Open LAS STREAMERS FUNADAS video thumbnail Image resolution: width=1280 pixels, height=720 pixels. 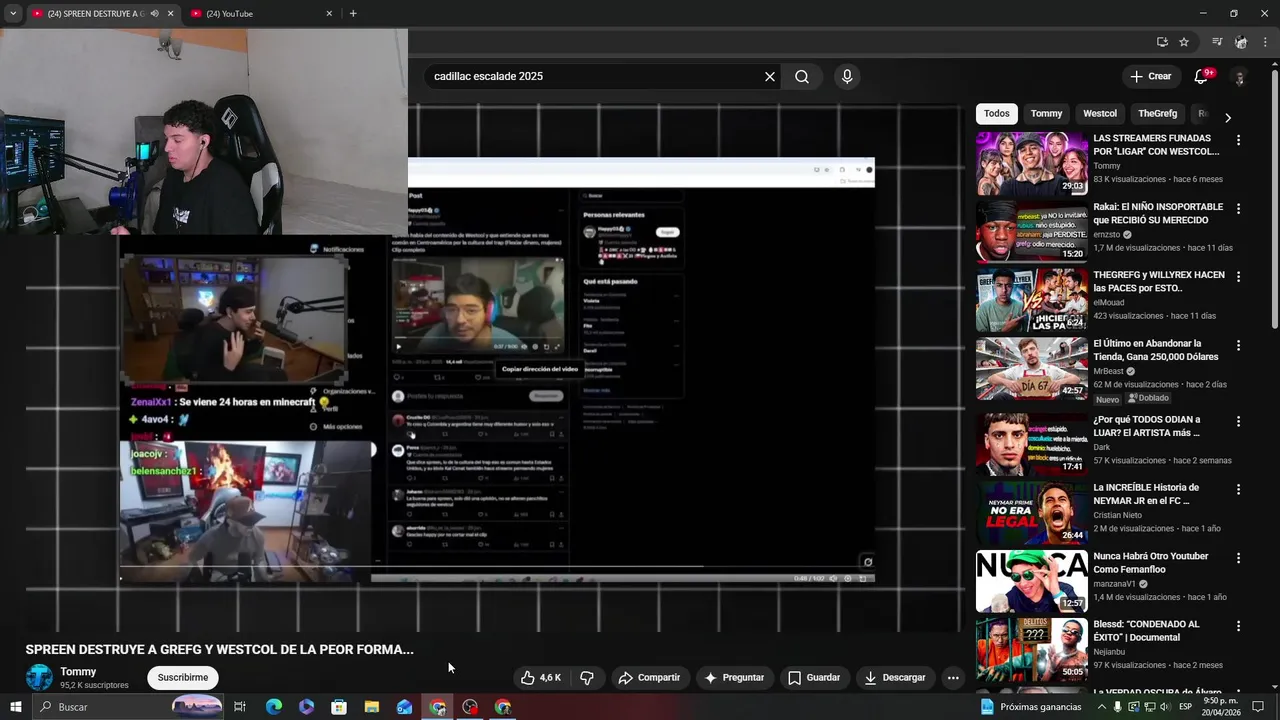tap(1032, 163)
